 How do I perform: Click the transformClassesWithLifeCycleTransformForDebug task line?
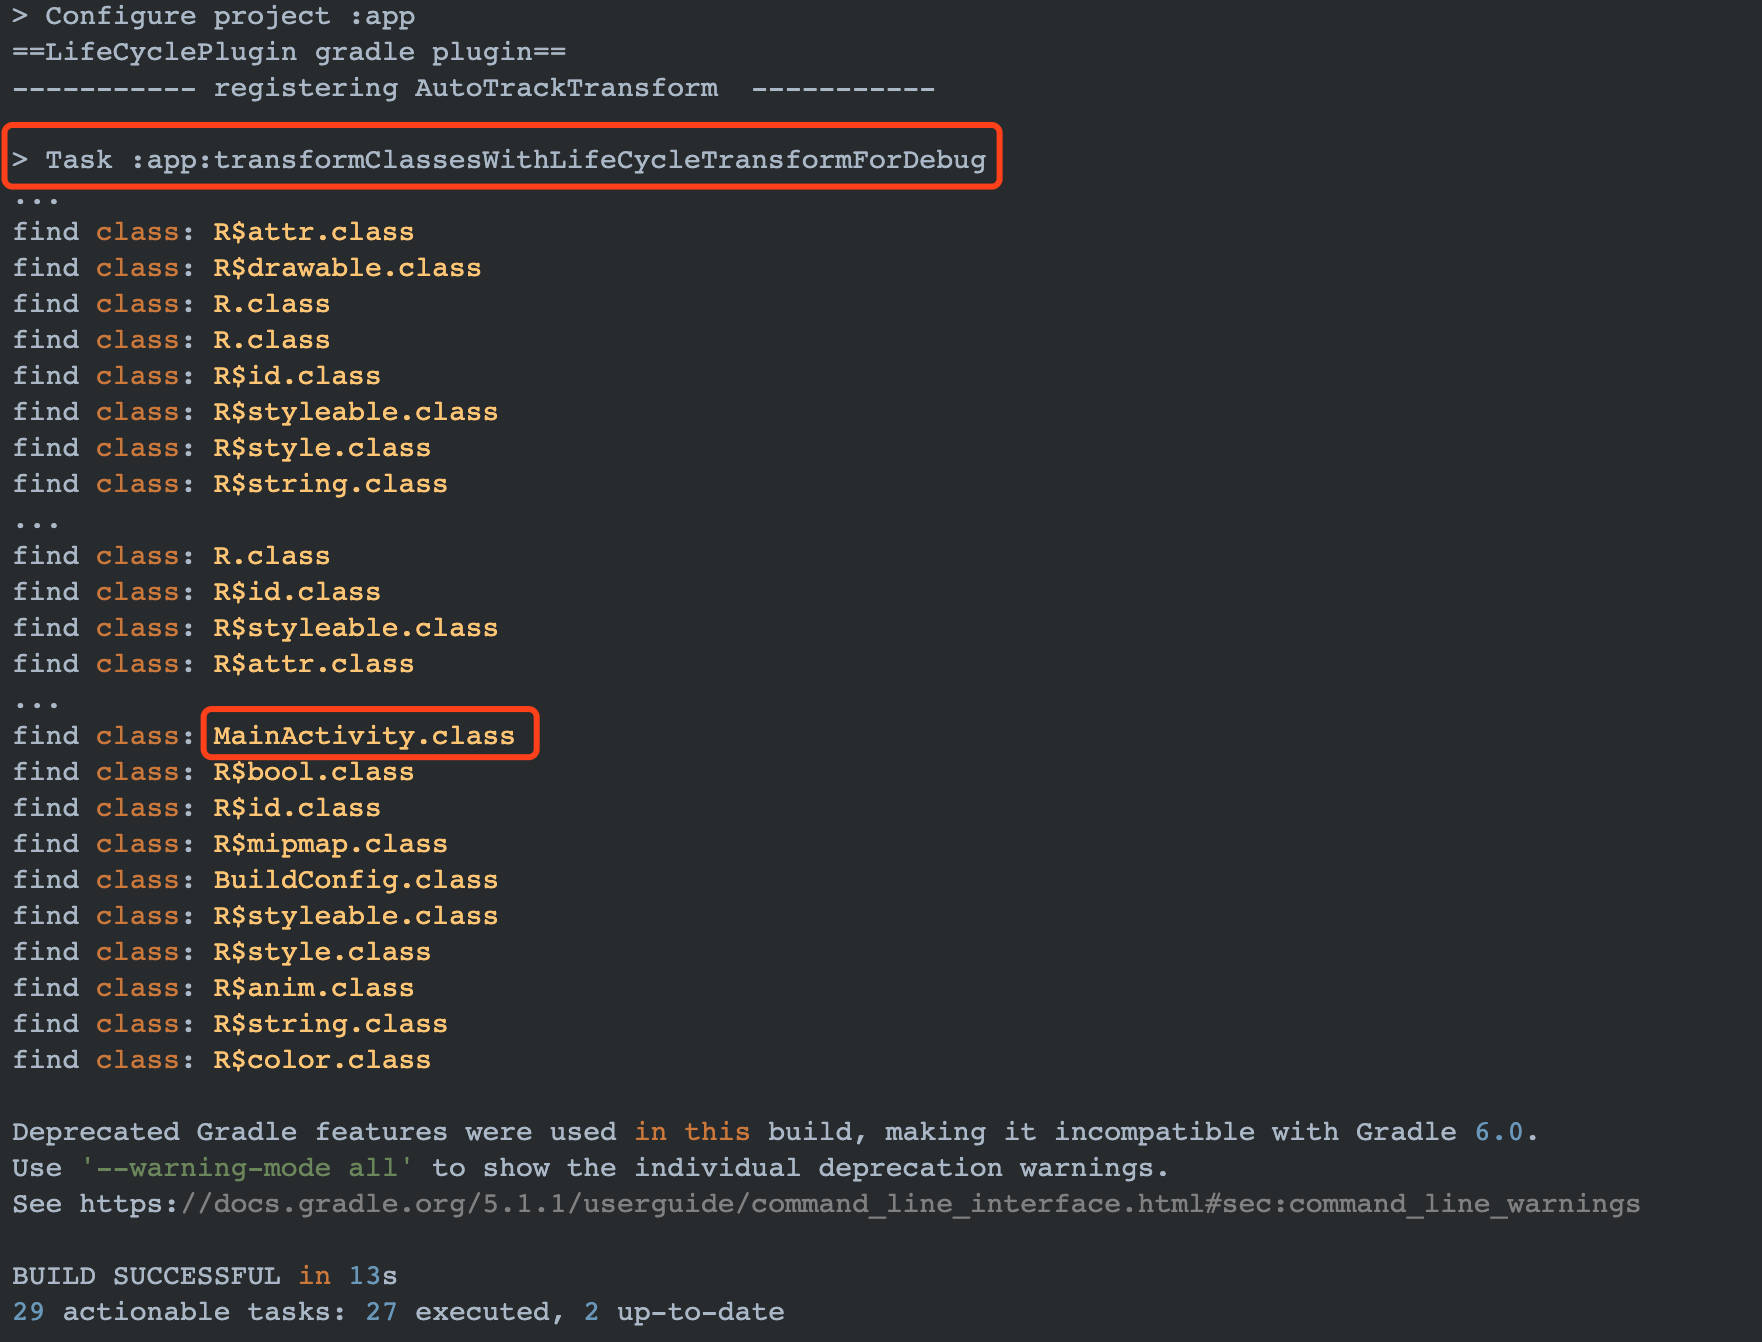[499, 160]
